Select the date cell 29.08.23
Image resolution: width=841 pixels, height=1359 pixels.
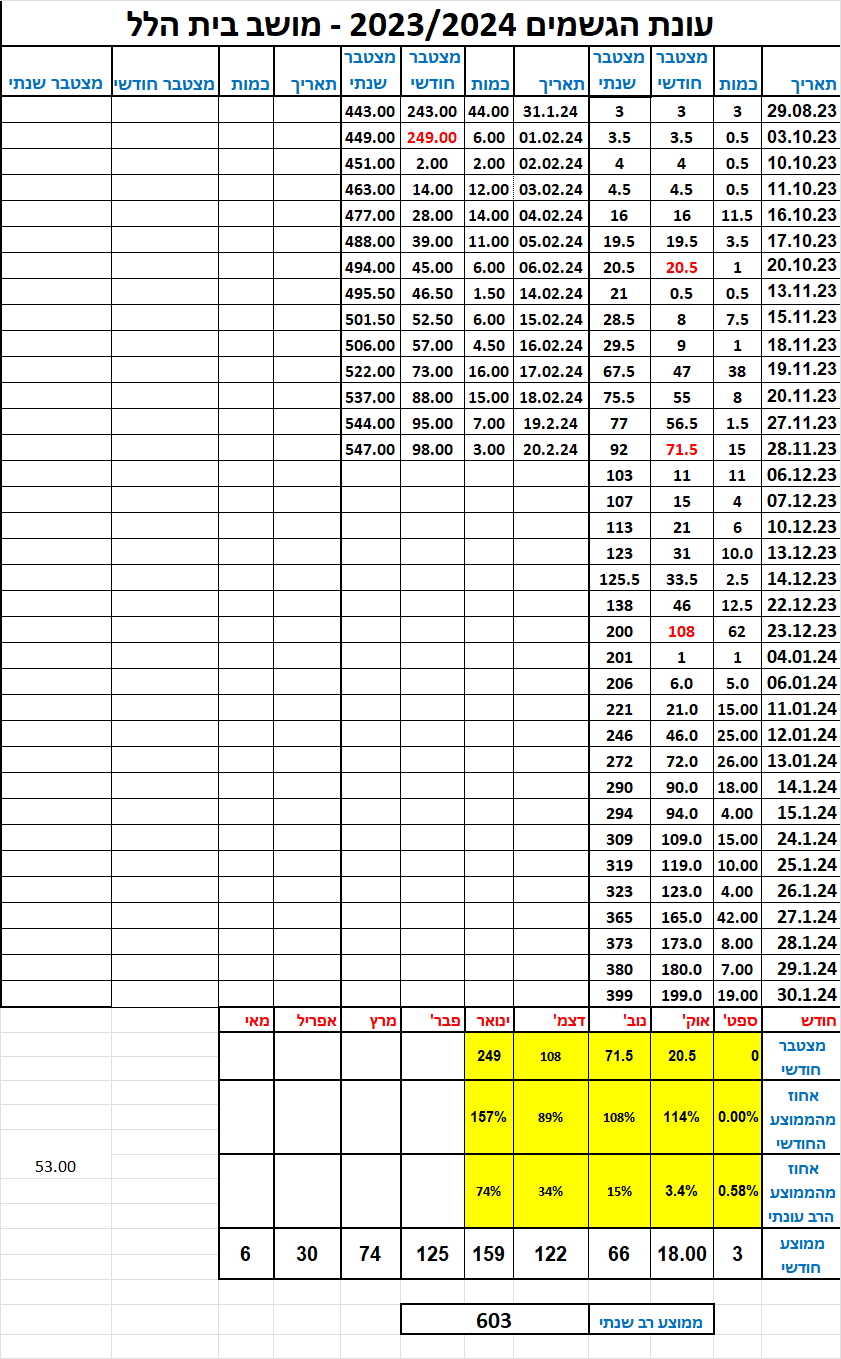point(799,110)
